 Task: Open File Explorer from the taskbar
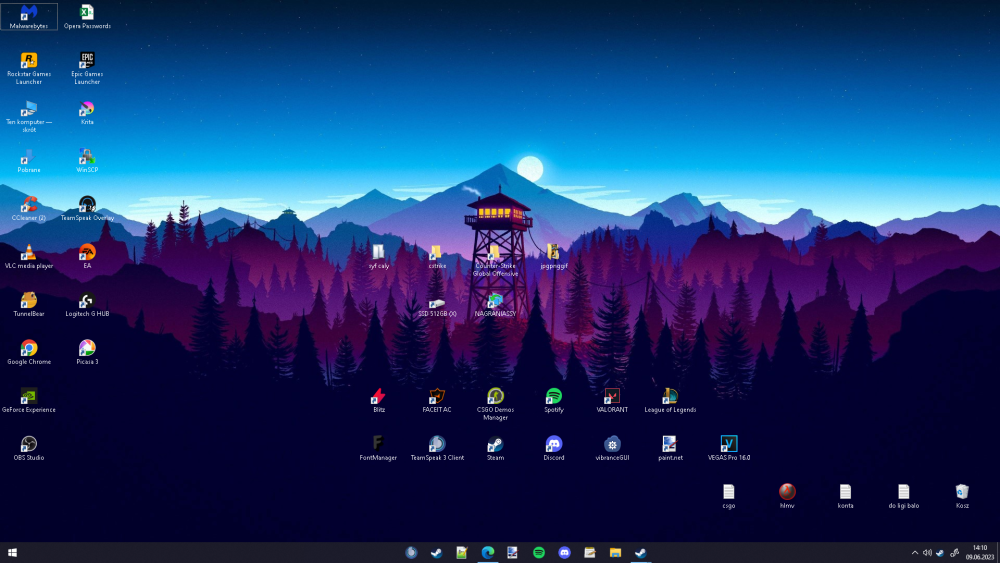(615, 553)
